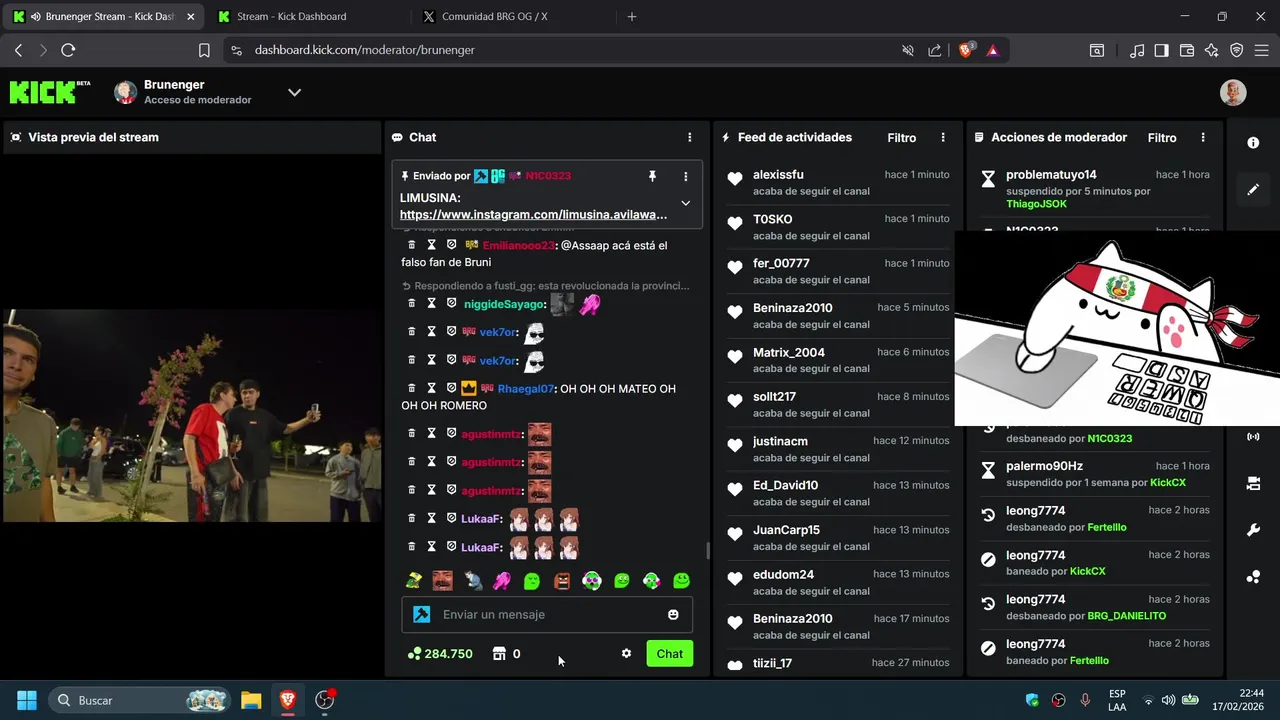The height and width of the screenshot is (720, 1280).
Task: Click the 284.750 channel points balance
Action: tap(440, 654)
